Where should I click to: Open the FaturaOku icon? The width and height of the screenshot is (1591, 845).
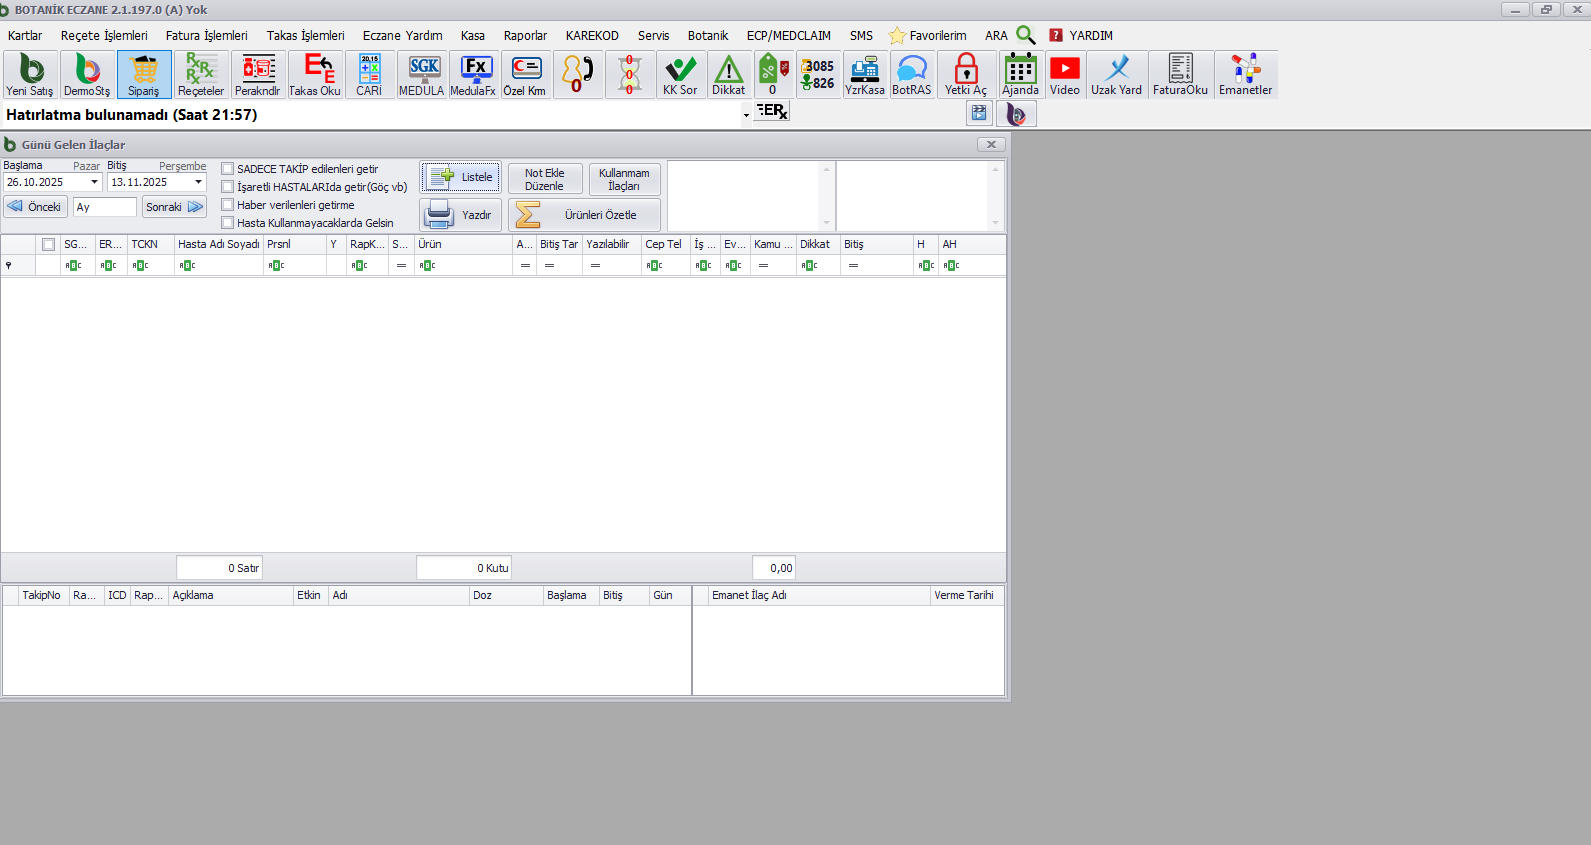pos(1180,75)
